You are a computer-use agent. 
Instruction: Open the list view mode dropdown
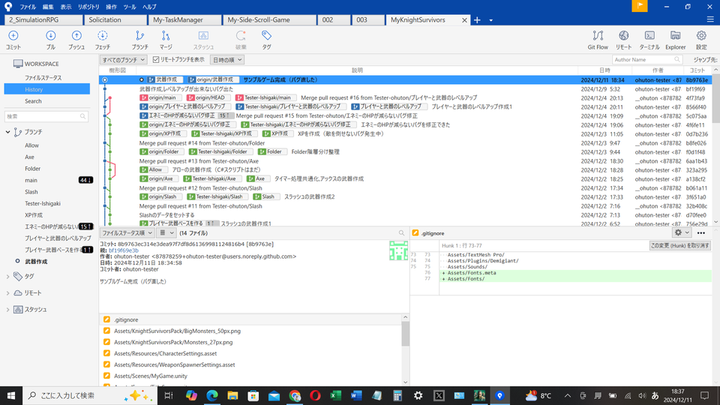click(x=166, y=233)
